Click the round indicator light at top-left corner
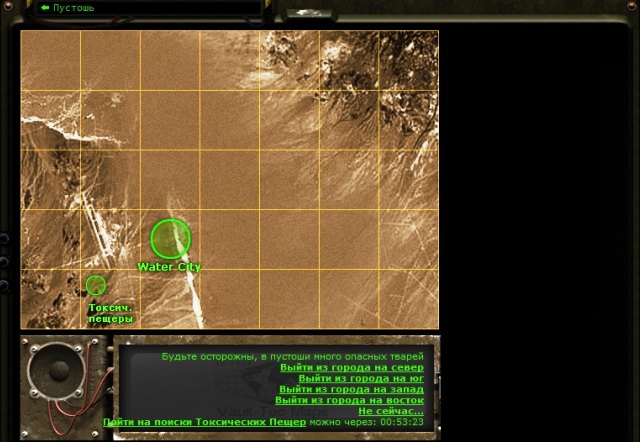The image size is (640, 442). click(7, 5)
